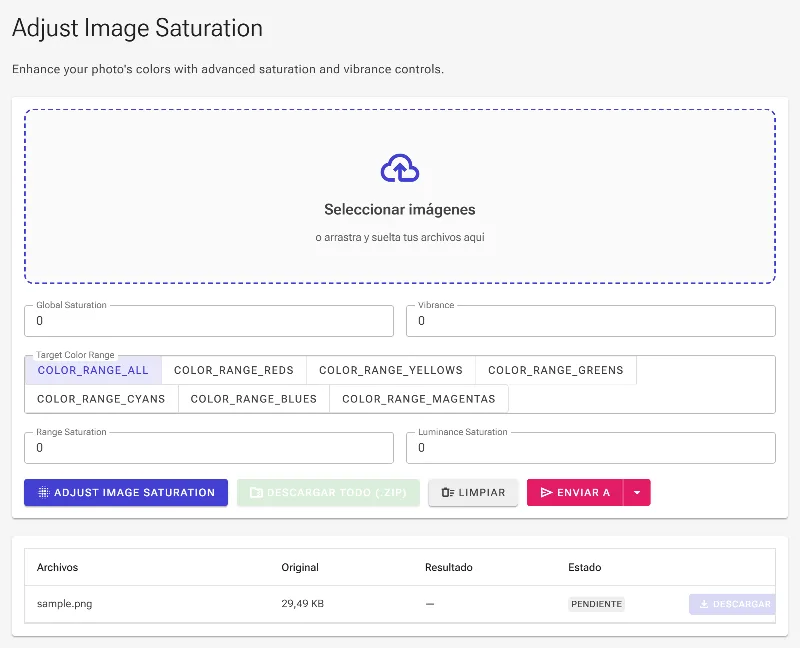Click the Estado column header

pyautogui.click(x=585, y=567)
